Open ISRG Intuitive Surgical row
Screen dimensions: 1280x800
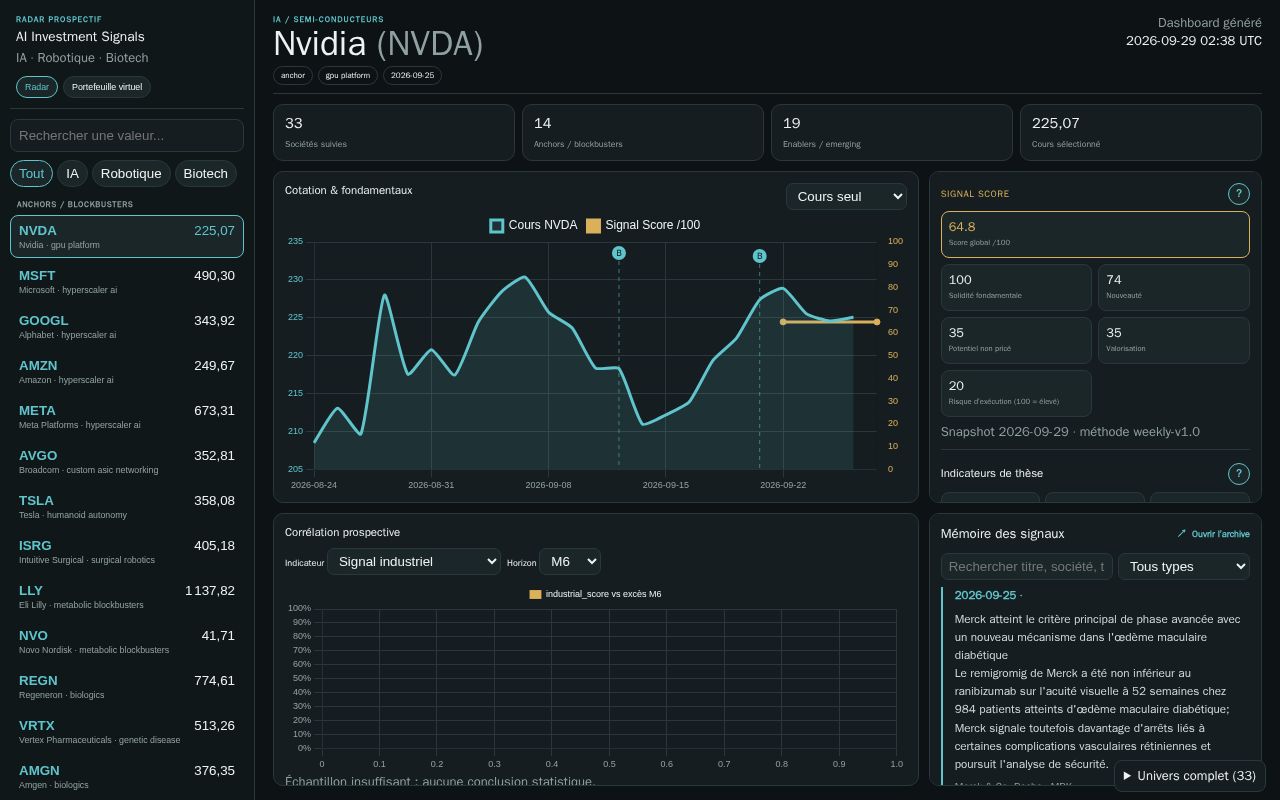tap(127, 552)
